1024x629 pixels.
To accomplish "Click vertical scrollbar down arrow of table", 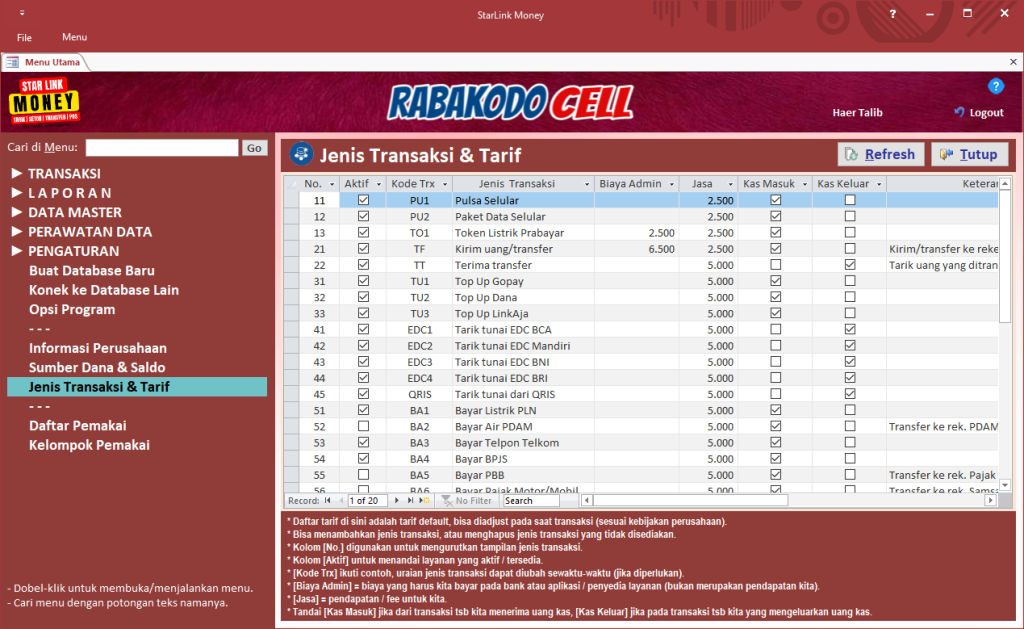I will point(1005,485).
